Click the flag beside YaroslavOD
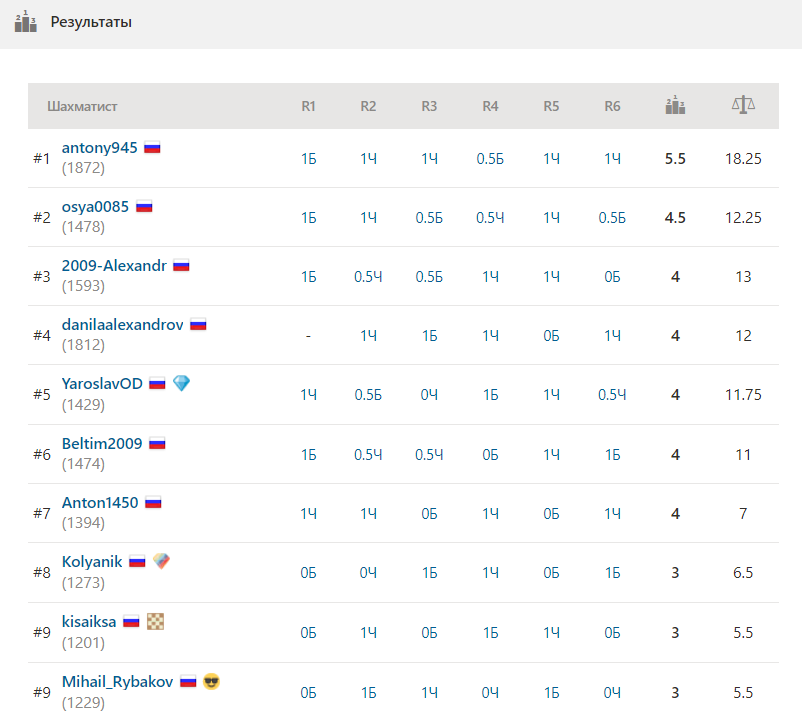This screenshot has width=802, height=718. [x=157, y=384]
